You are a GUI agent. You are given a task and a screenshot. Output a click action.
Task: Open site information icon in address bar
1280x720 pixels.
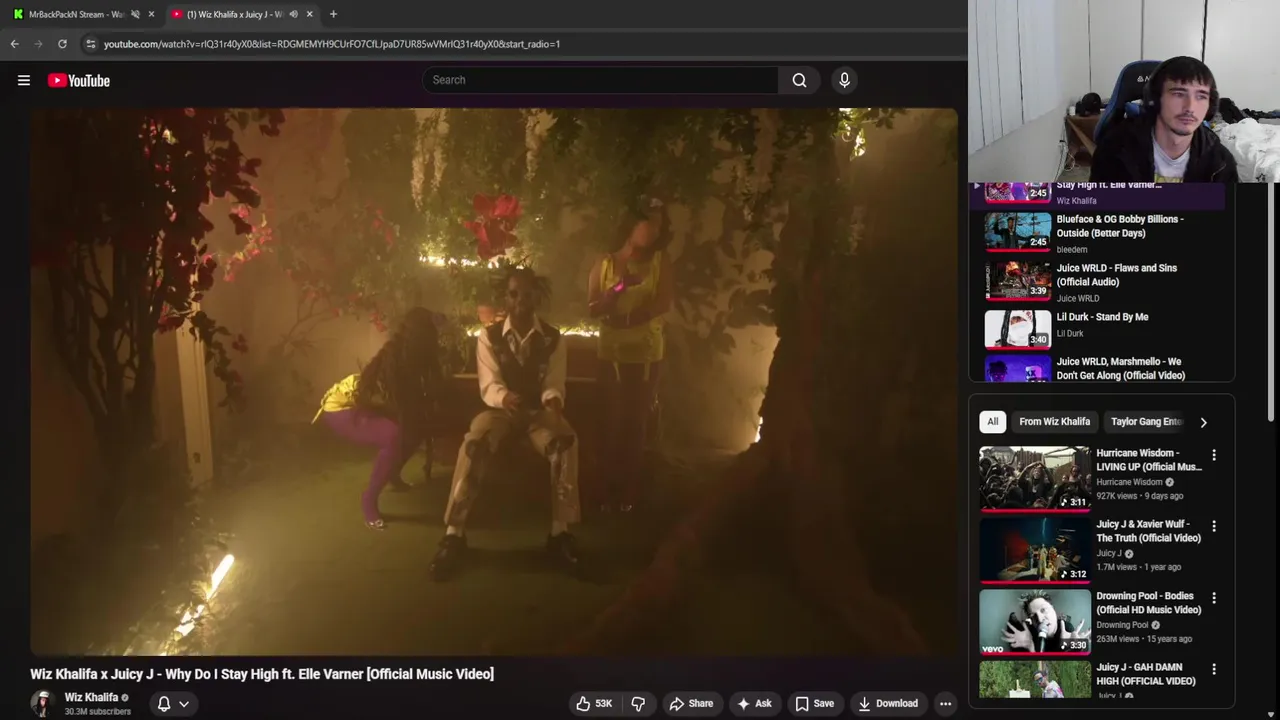90,44
